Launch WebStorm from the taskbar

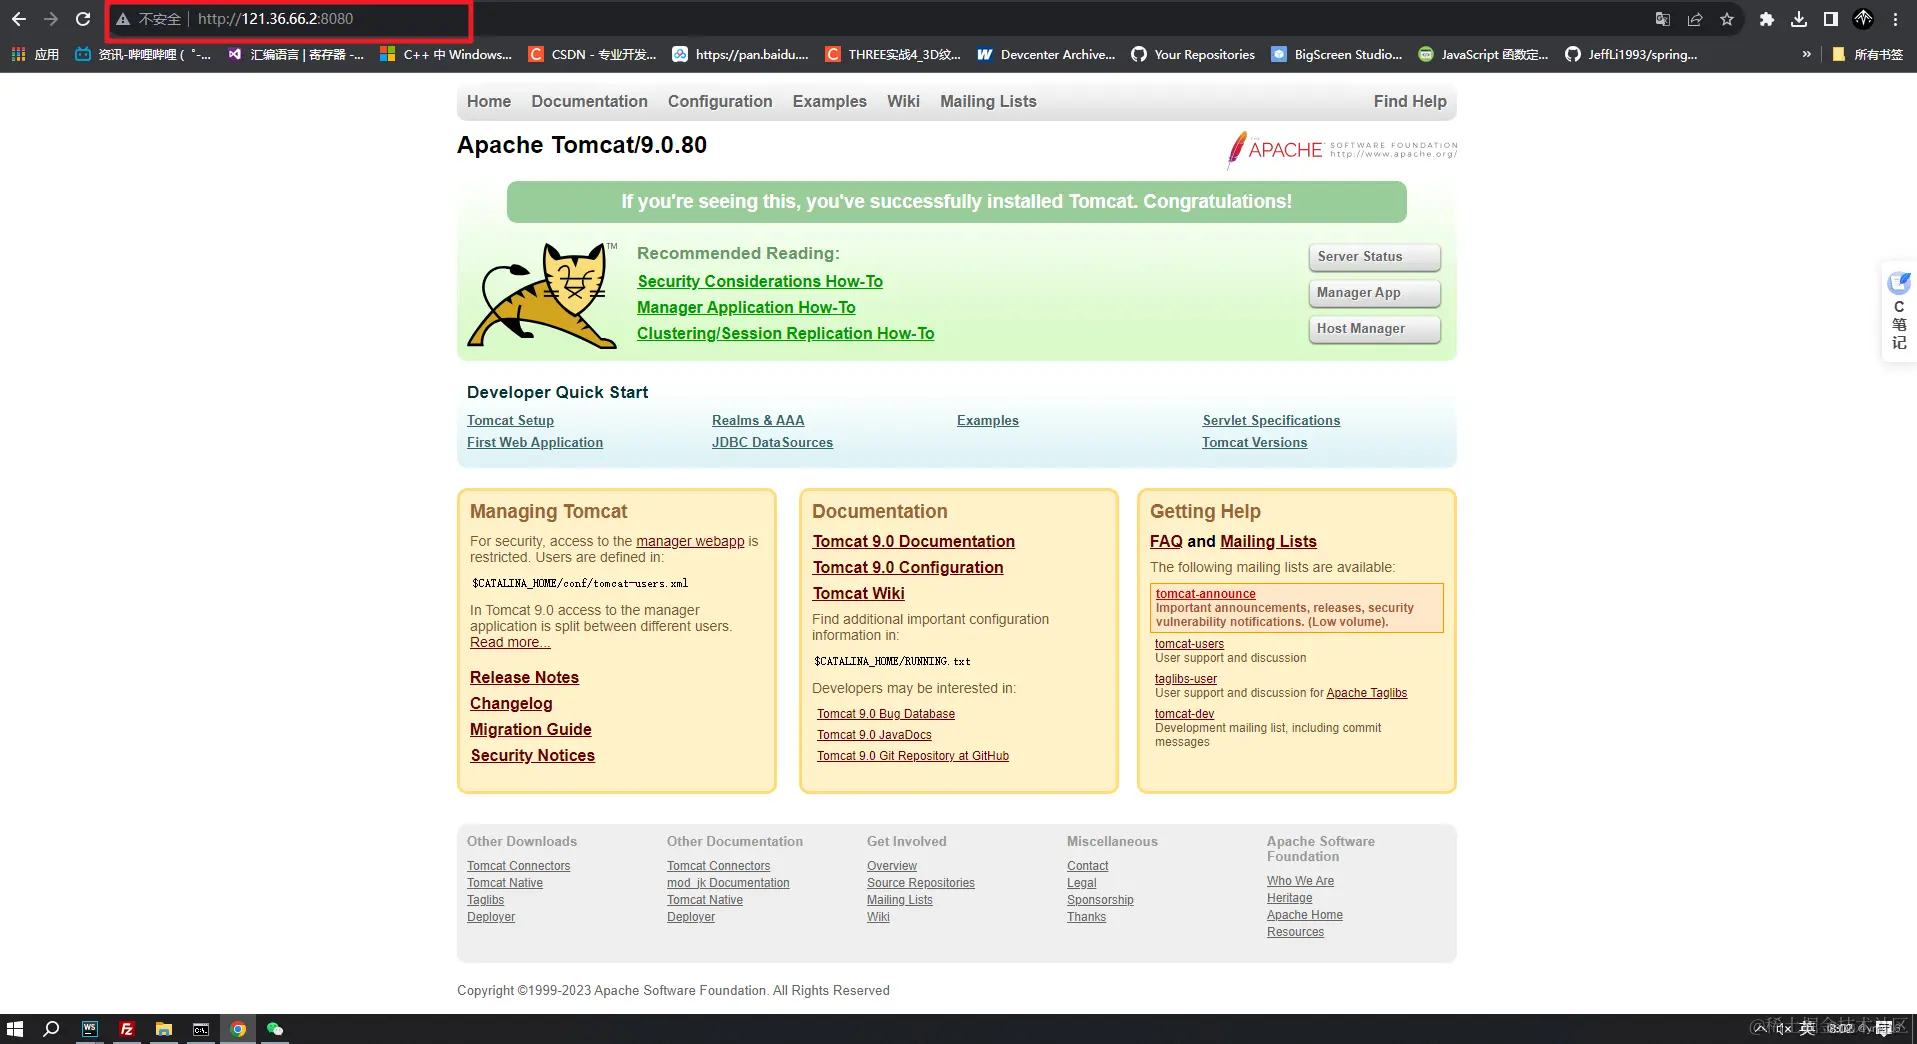[90, 1029]
